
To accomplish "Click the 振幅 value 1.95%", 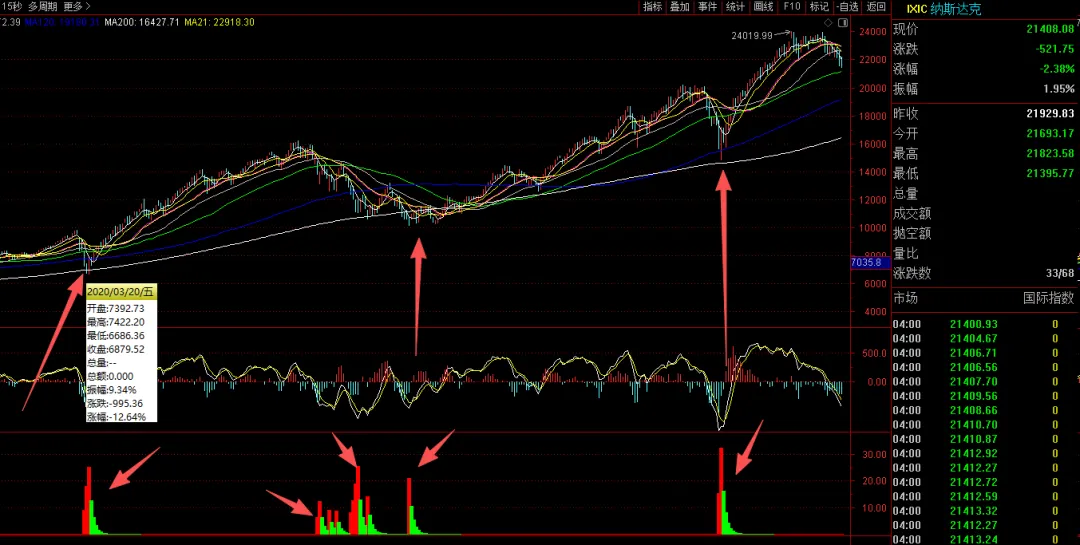I will click(x=1057, y=89).
